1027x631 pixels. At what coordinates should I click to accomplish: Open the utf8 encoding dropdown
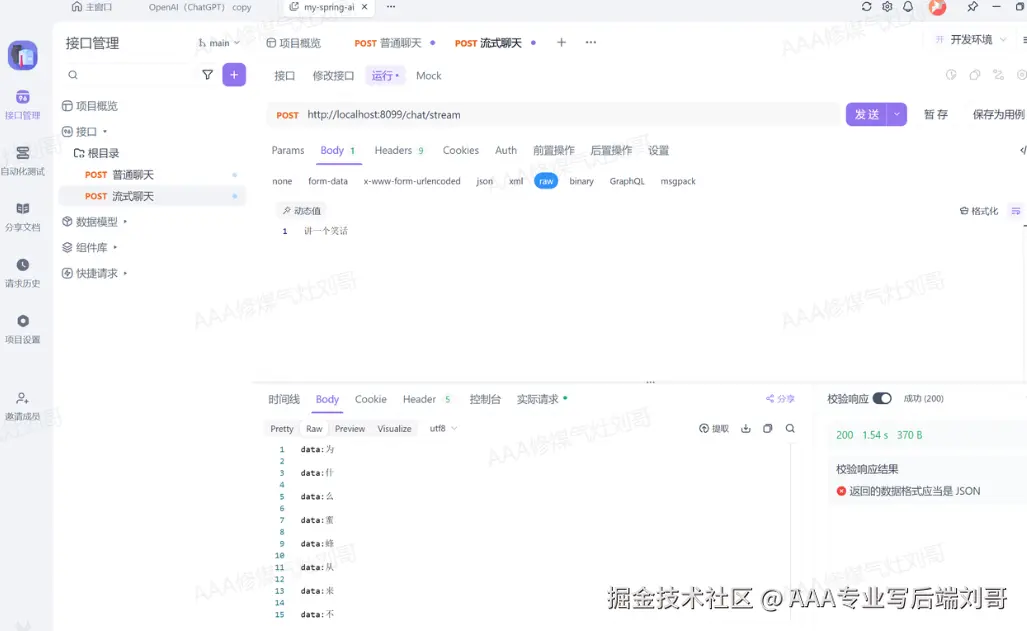pyautogui.click(x=443, y=429)
